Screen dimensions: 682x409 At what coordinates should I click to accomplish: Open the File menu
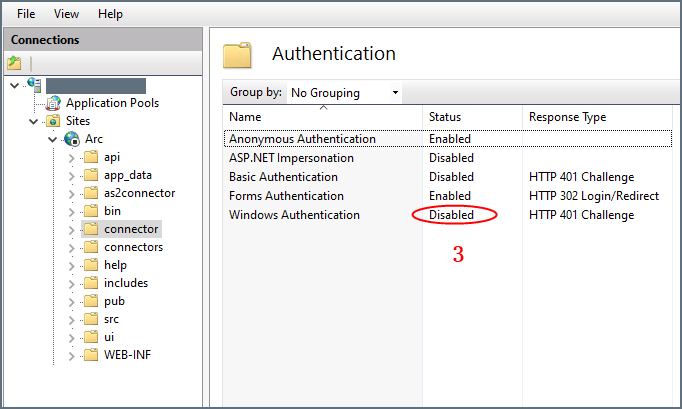point(26,14)
